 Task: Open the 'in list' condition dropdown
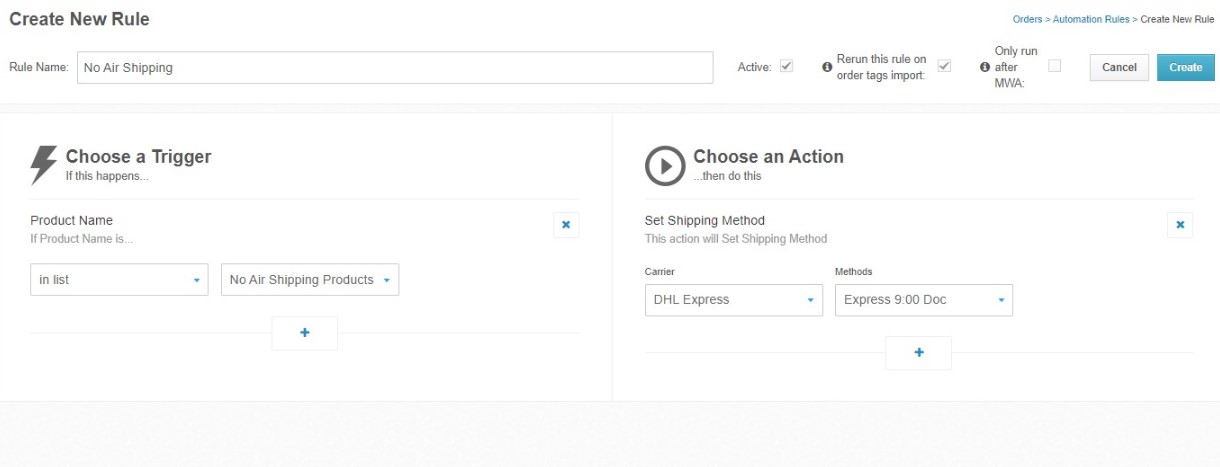click(x=119, y=280)
